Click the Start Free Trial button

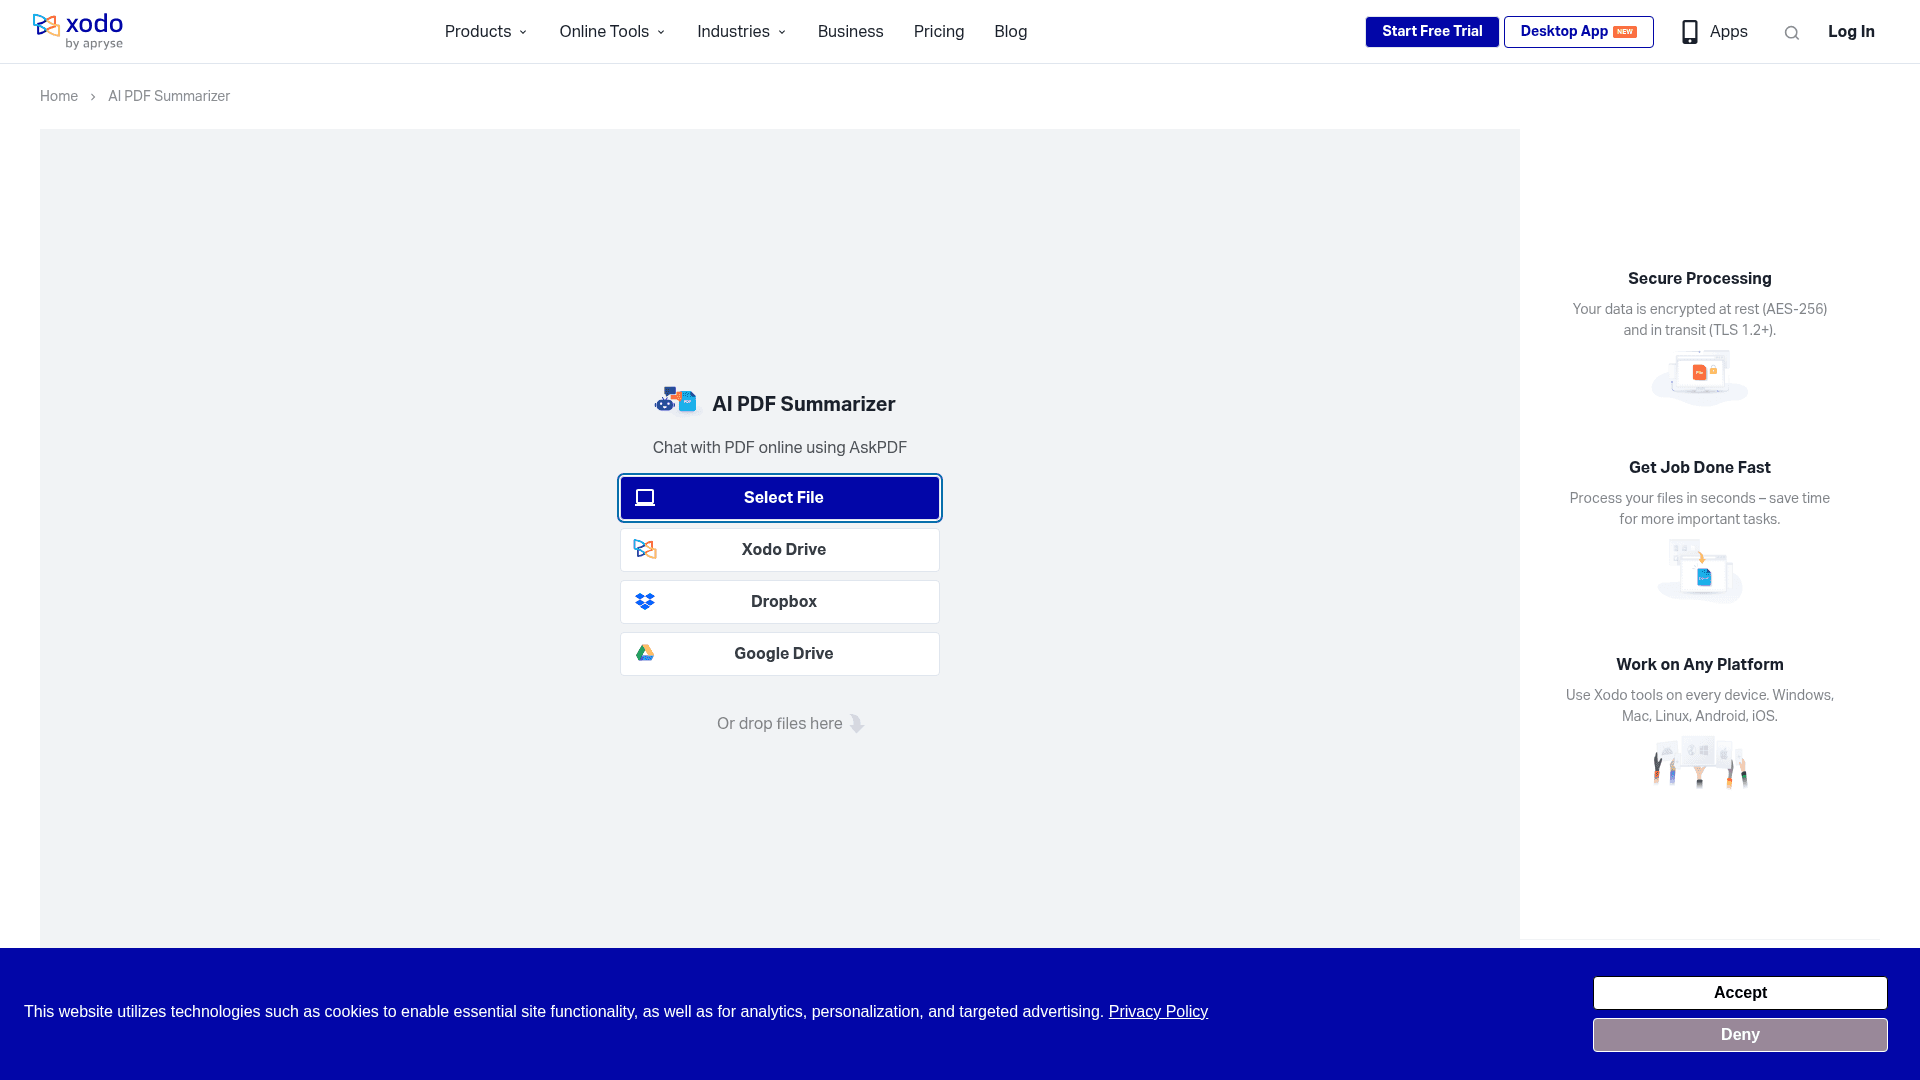[x=1432, y=32]
